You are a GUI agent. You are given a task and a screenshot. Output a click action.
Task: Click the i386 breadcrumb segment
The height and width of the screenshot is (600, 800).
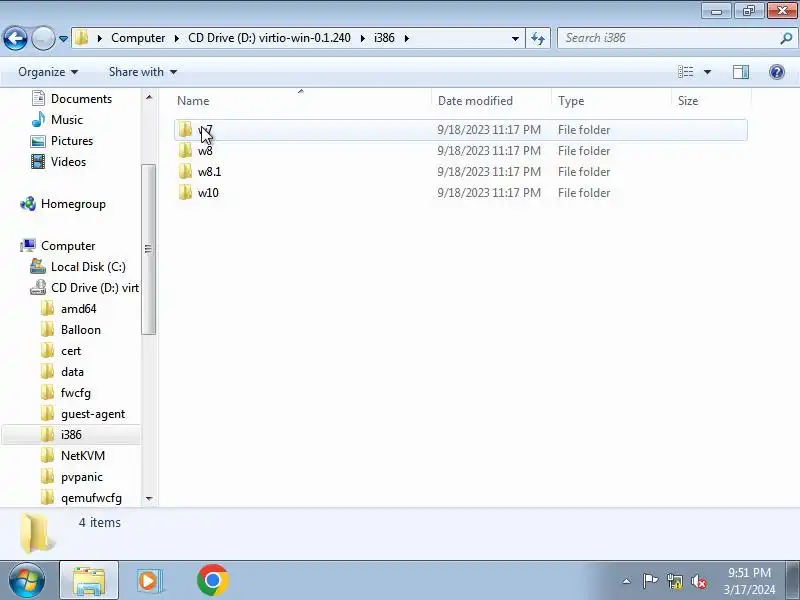(384, 38)
